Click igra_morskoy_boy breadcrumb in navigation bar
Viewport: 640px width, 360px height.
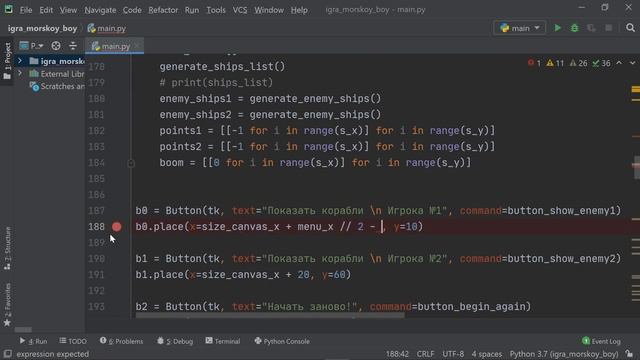pos(42,28)
